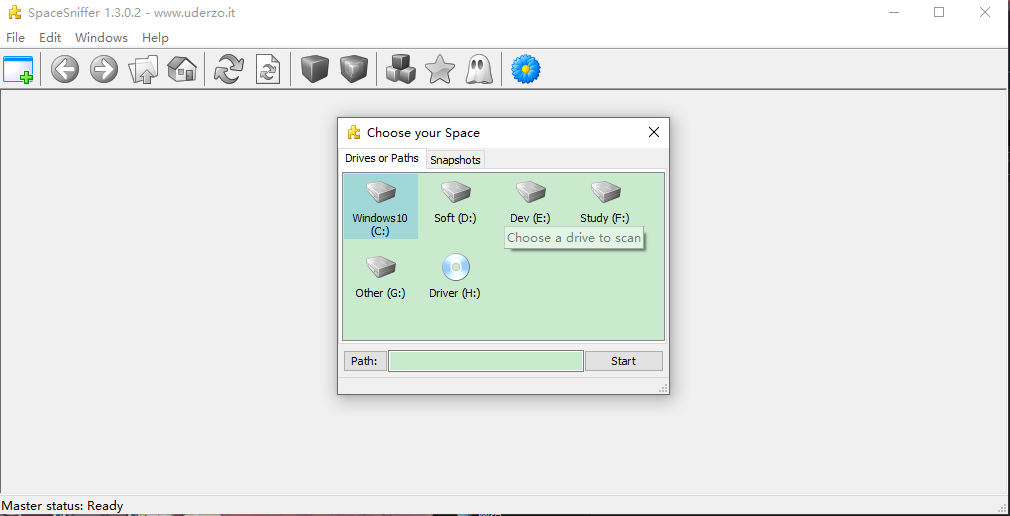
Task: Click inside the path input field
Action: 486,361
